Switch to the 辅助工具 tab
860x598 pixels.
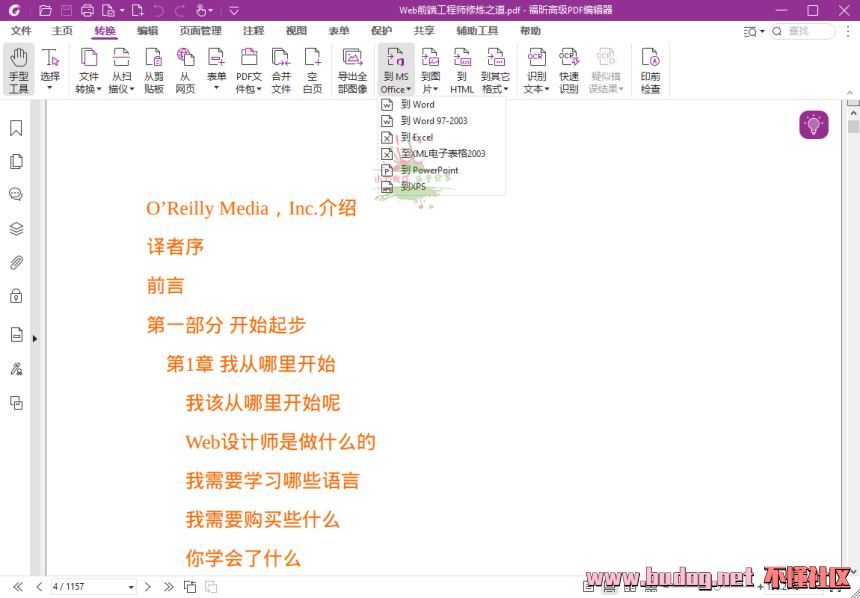pos(477,31)
